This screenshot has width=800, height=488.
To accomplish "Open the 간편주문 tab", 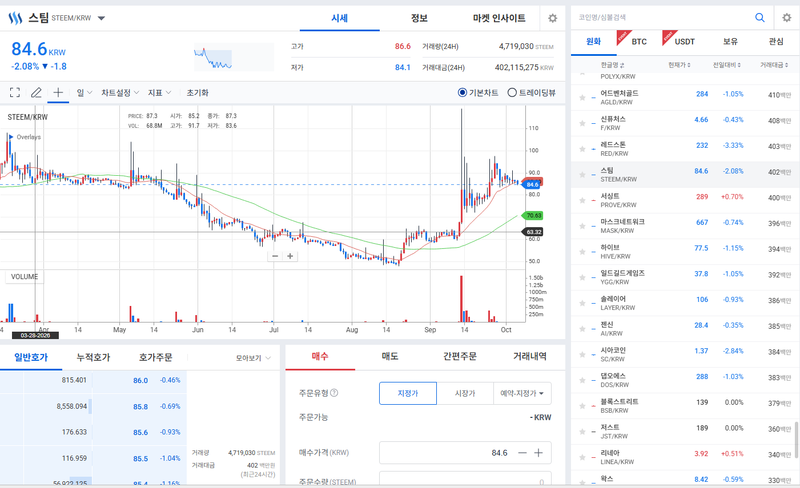I will 460,356.
